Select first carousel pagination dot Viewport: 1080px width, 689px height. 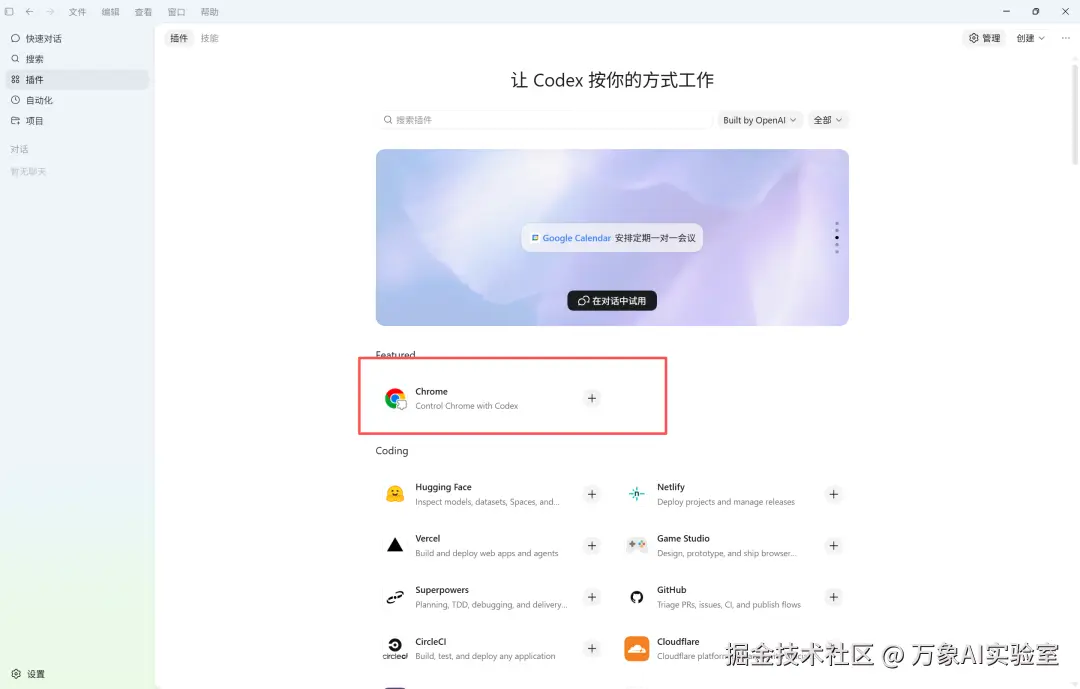pos(837,223)
